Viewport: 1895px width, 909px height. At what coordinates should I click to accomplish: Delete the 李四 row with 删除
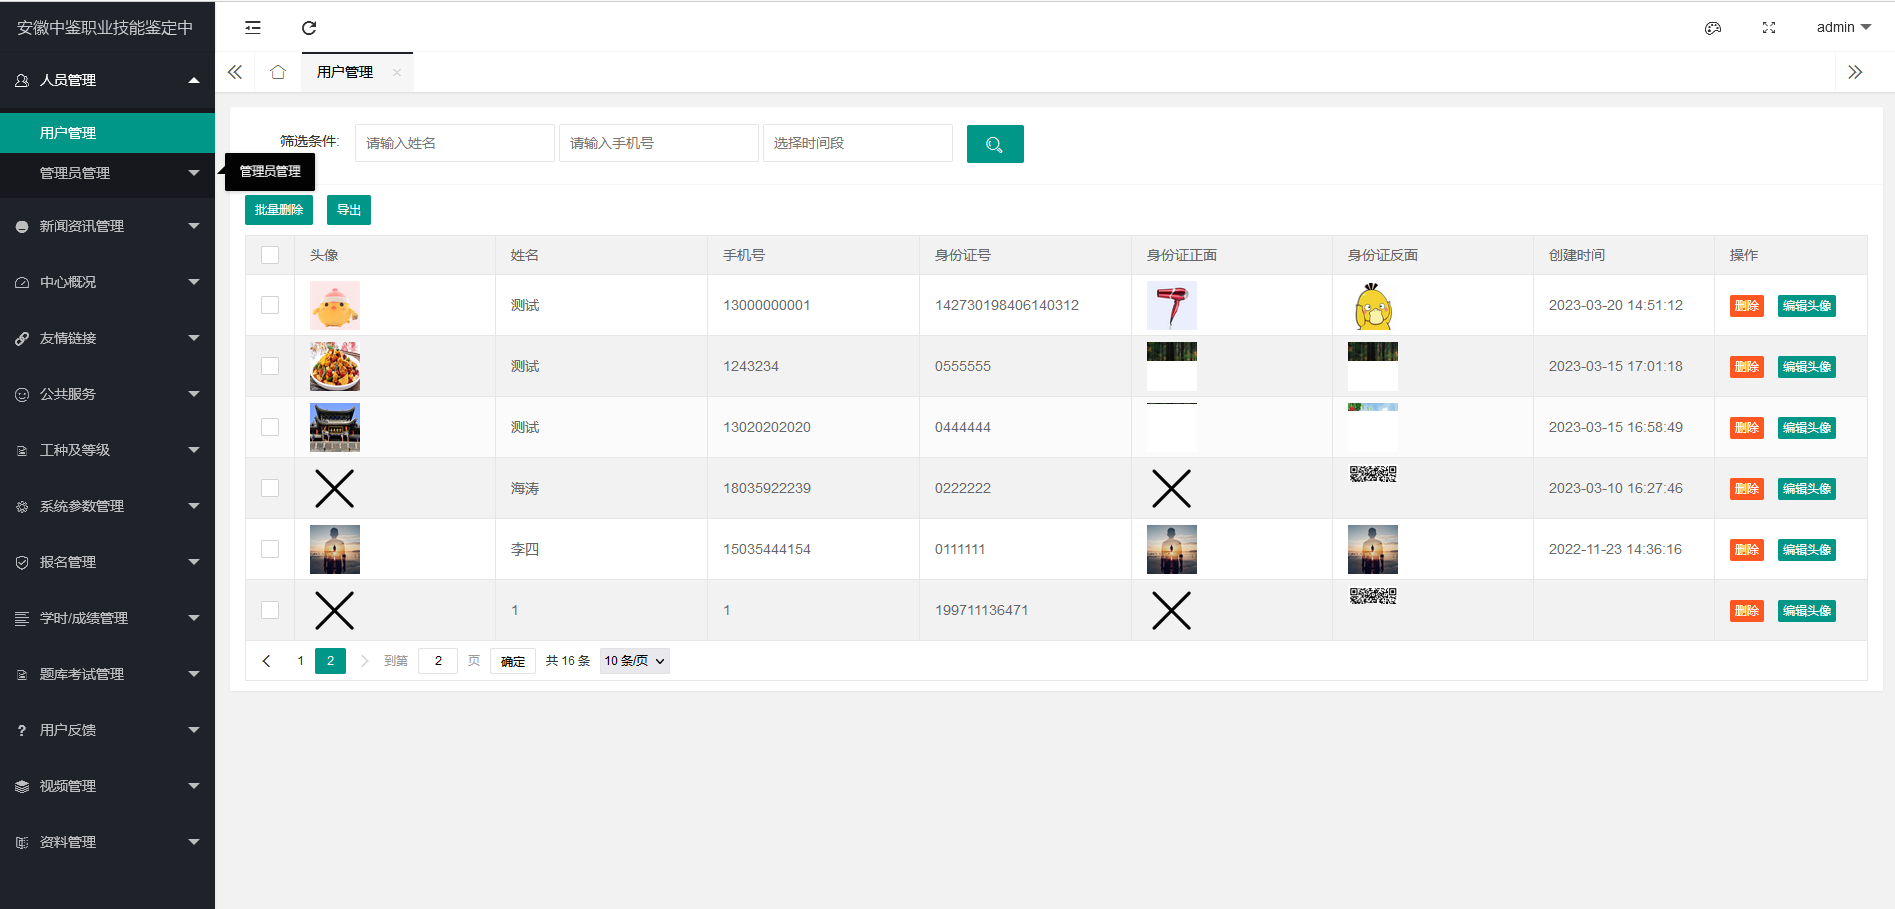(1747, 550)
